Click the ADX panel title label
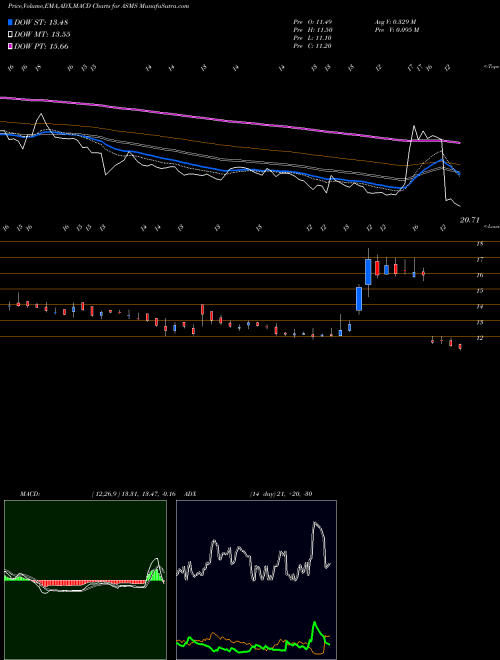The image size is (500, 660). point(191,494)
